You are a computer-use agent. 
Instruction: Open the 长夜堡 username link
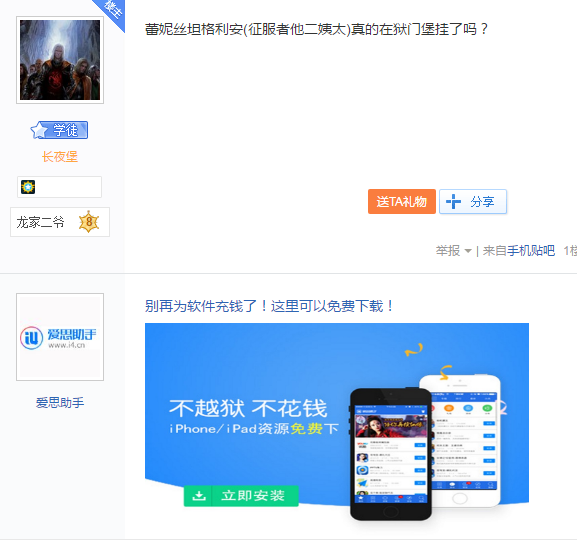coord(60,157)
